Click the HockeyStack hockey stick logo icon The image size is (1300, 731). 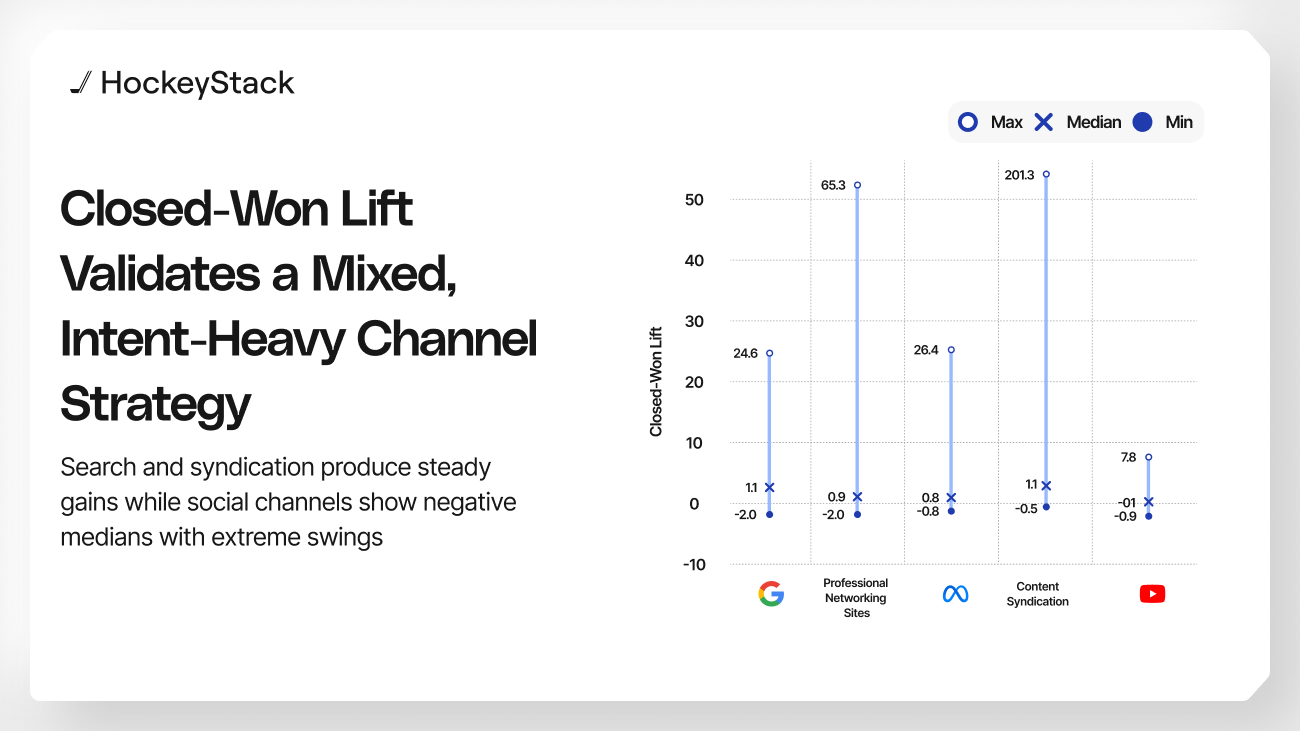point(80,84)
